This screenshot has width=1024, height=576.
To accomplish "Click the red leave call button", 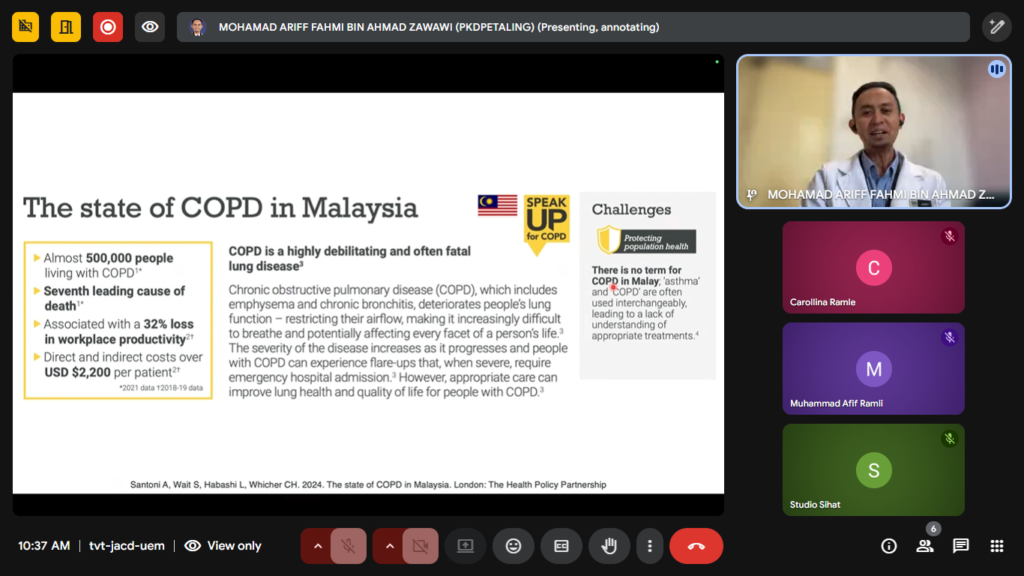I will coord(696,546).
